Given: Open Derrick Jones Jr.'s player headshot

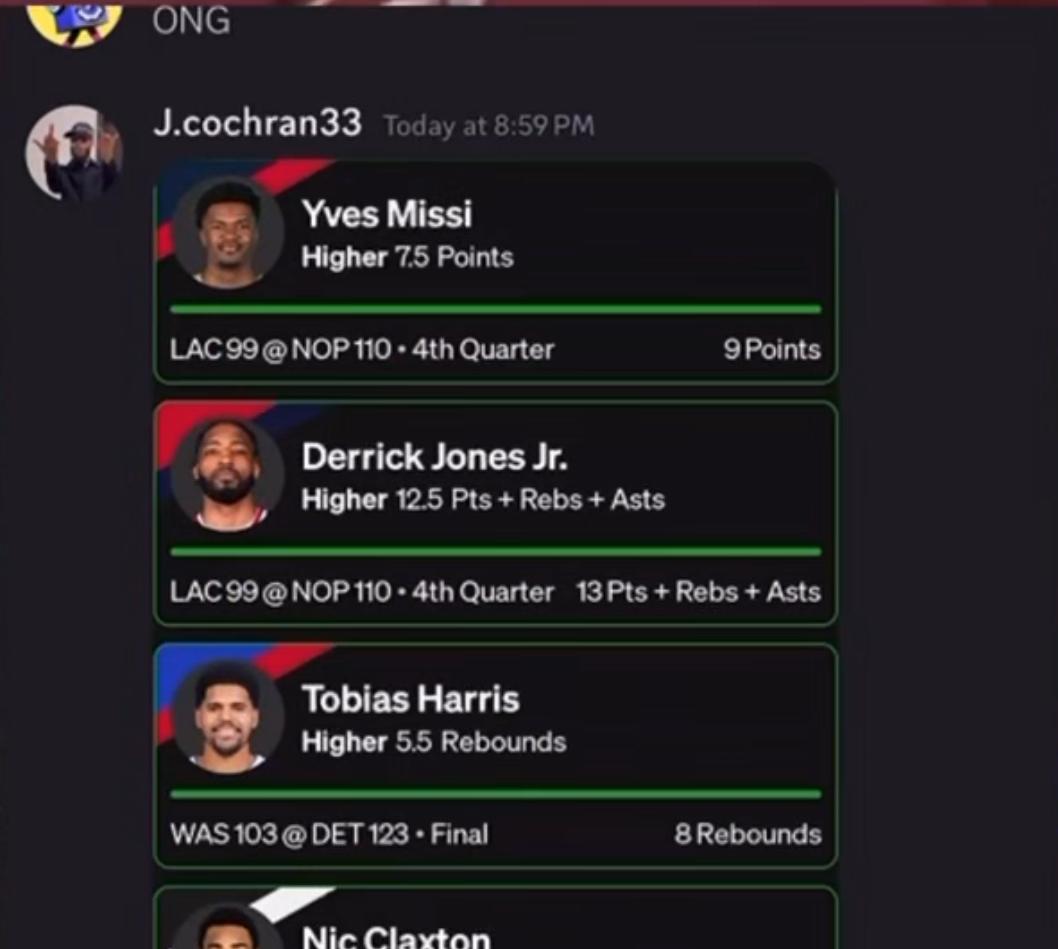Looking at the screenshot, I should point(228,475).
